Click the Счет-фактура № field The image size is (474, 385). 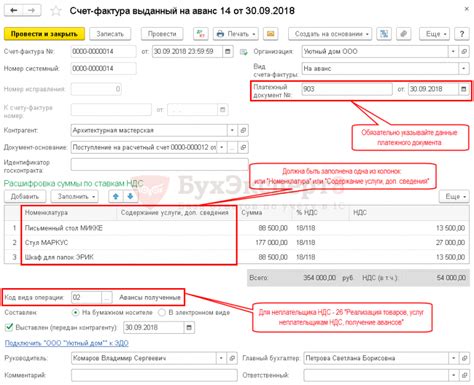pos(103,52)
